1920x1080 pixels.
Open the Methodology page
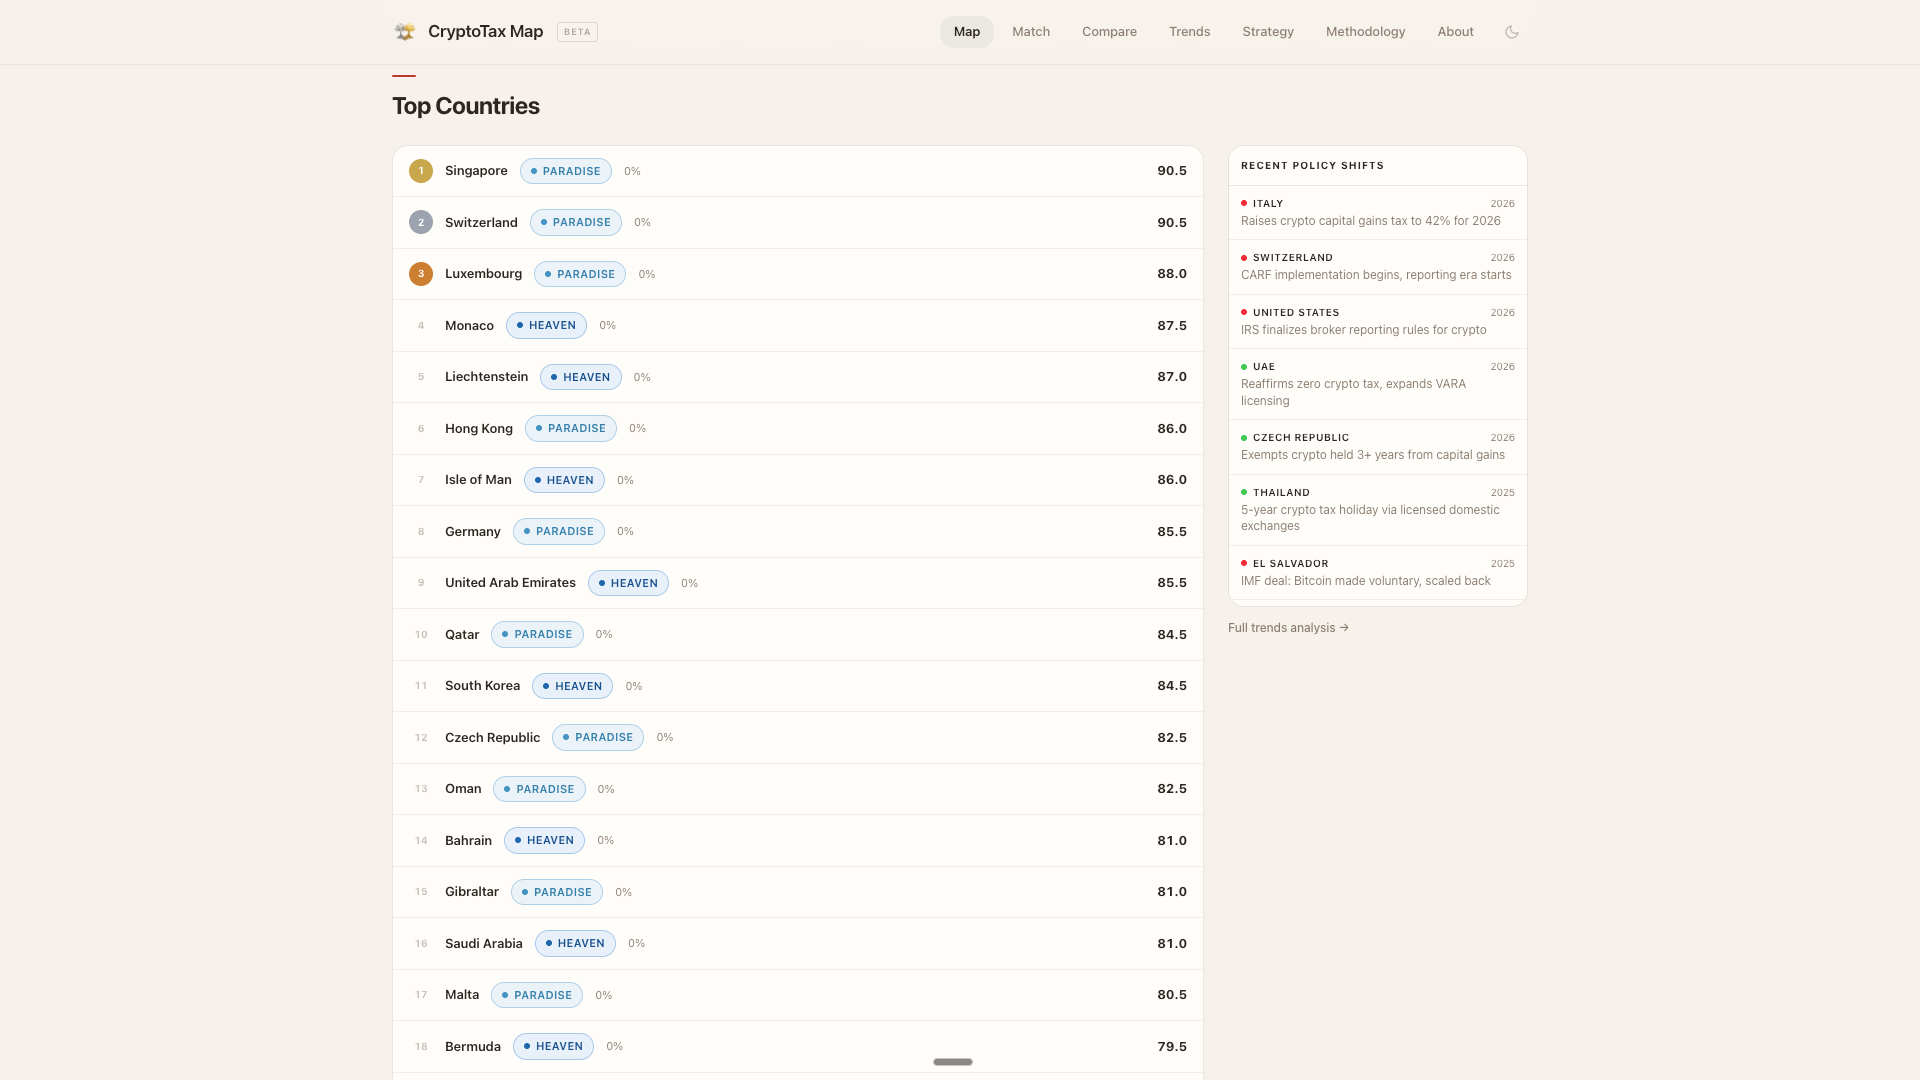[1365, 32]
